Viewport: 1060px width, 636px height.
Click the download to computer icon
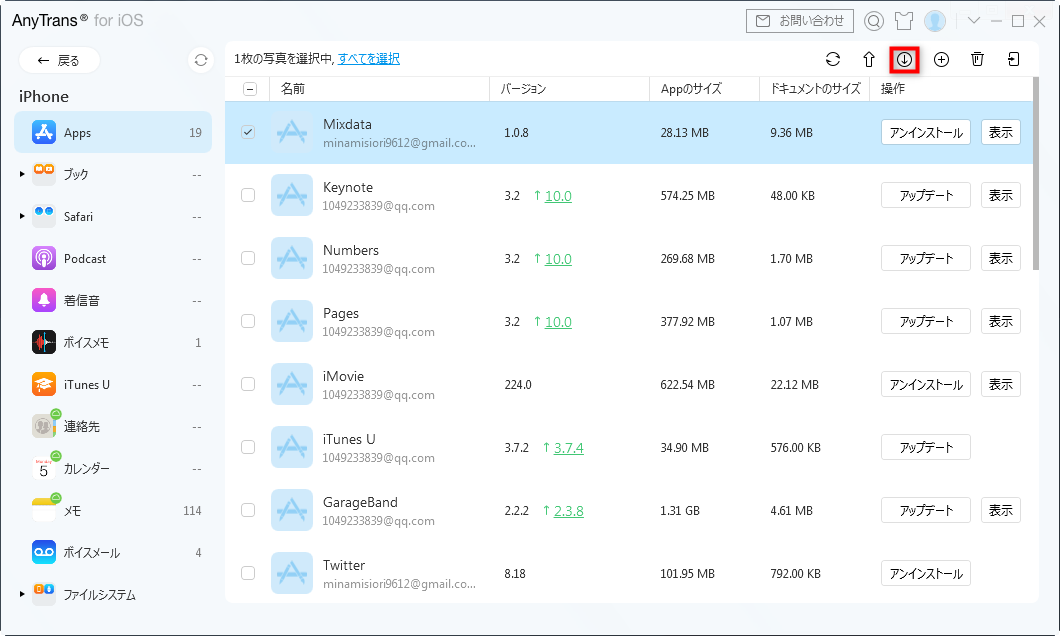click(x=905, y=59)
